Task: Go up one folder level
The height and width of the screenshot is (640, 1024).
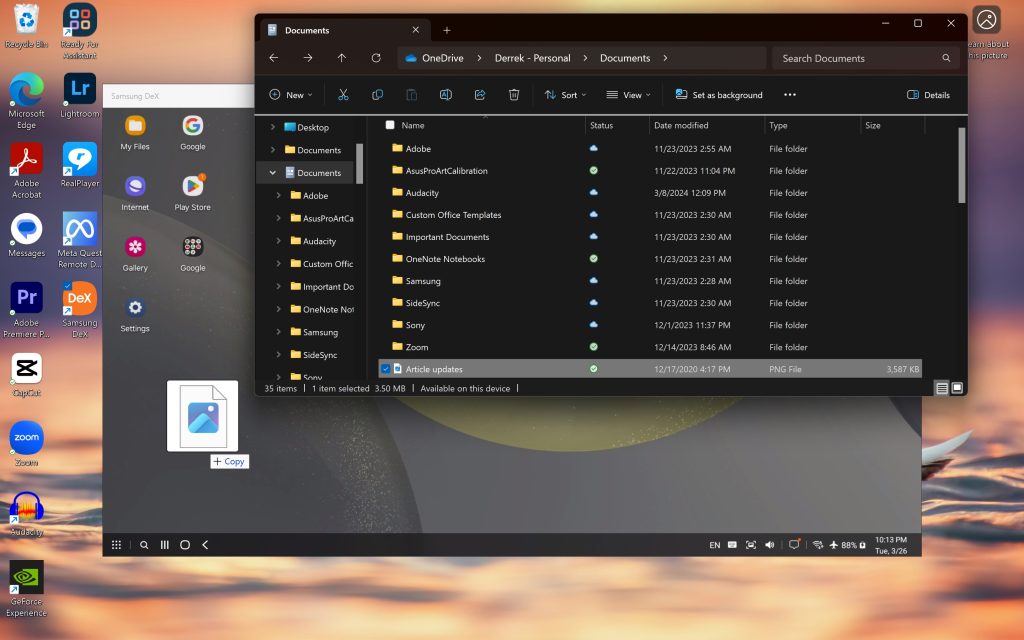Action: (x=342, y=58)
